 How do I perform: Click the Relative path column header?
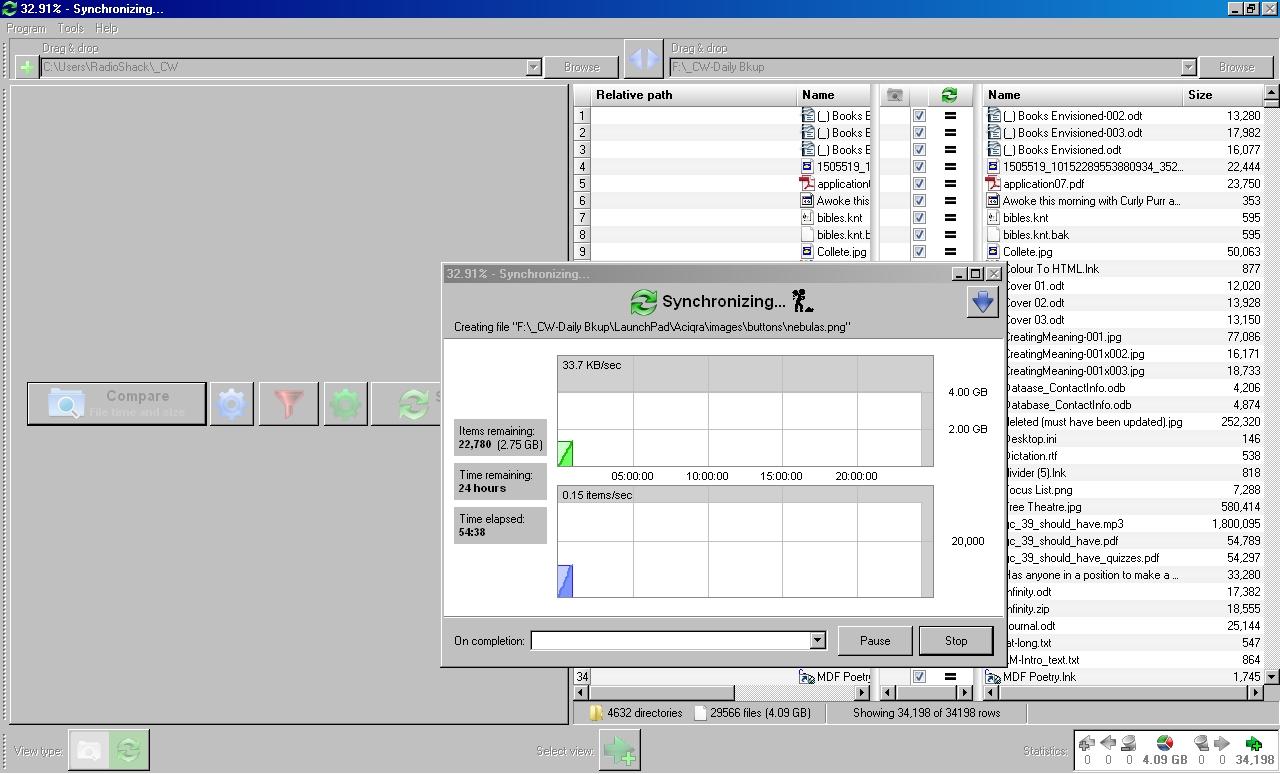tap(693, 95)
